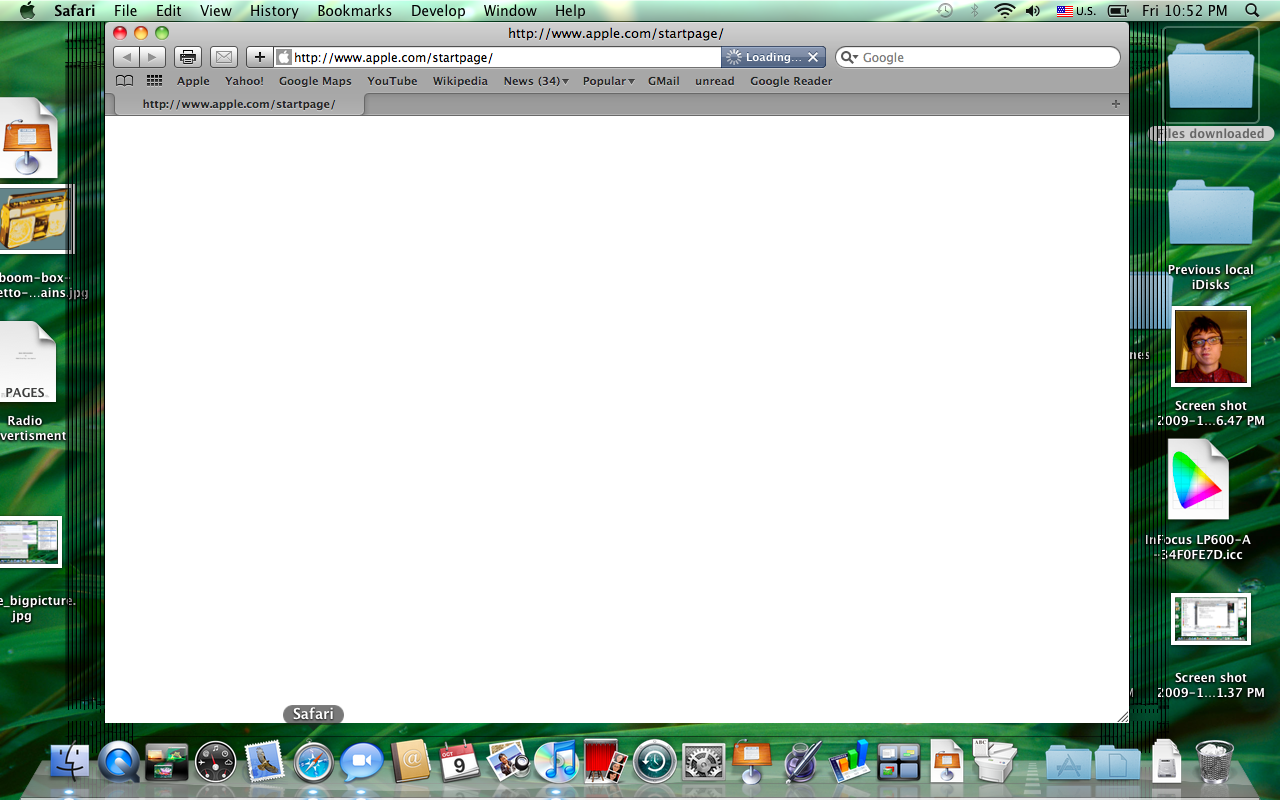Expand the Popular bookmarks dropdown
The image size is (1280, 800).
coord(609,81)
